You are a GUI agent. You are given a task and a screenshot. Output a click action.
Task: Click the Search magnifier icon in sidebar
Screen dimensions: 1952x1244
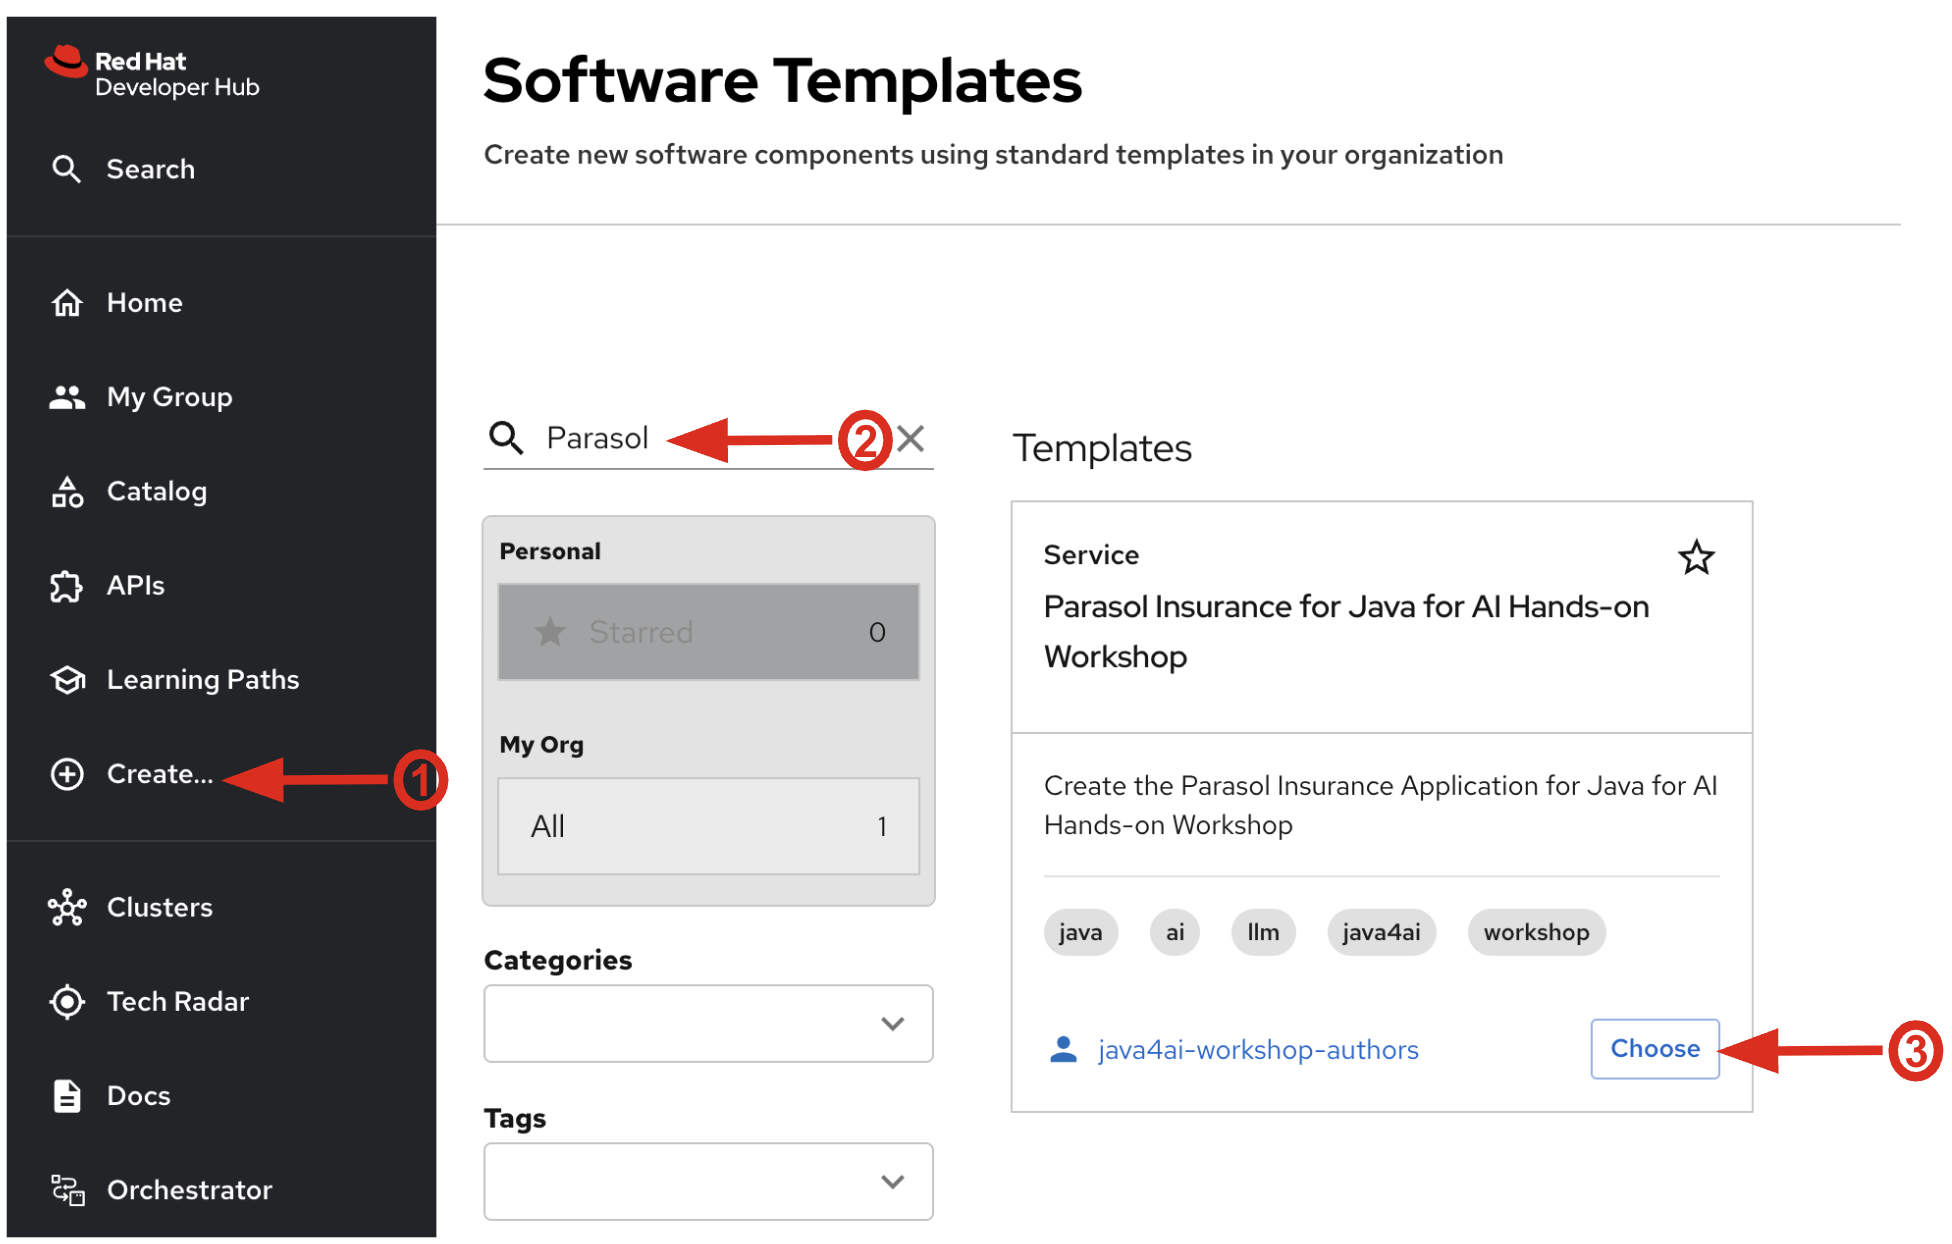coord(66,169)
